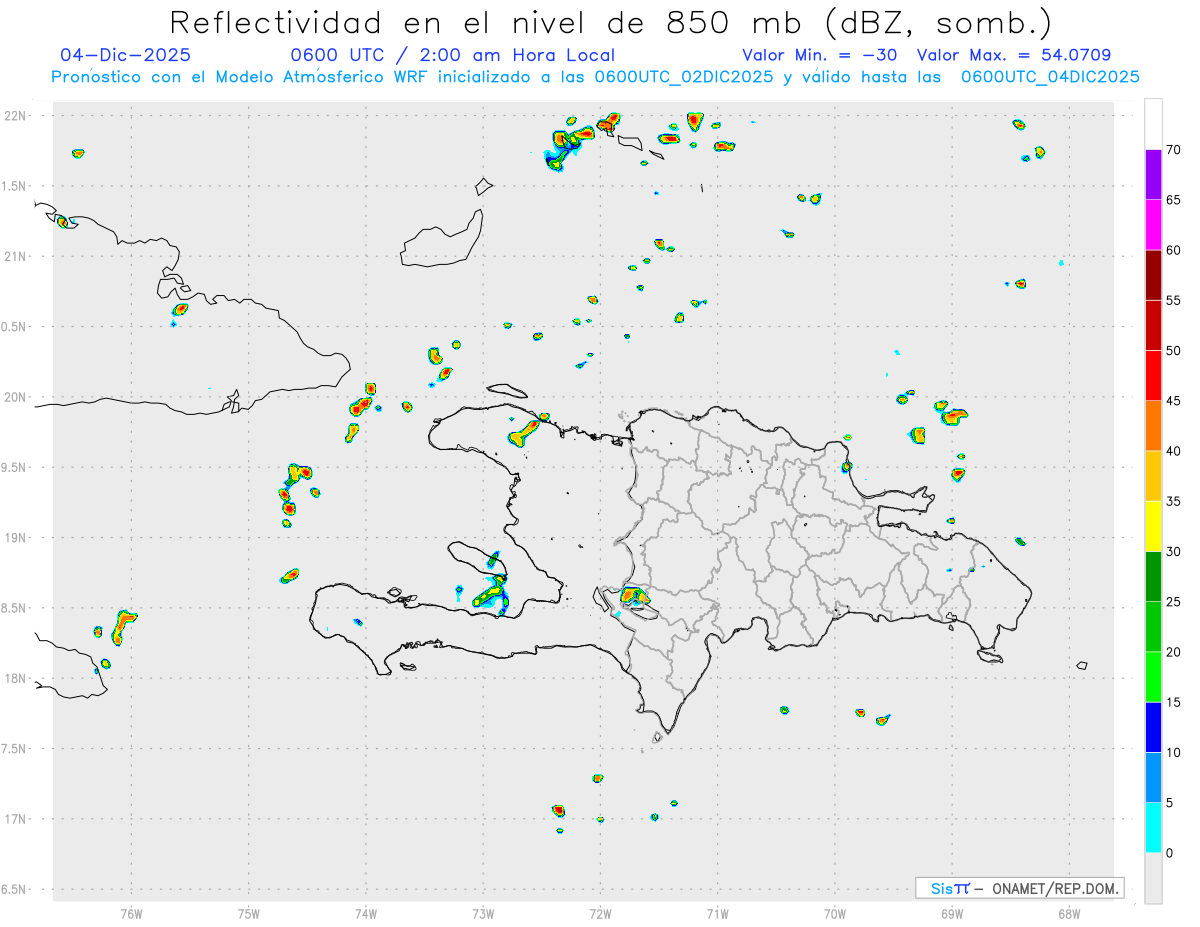Click the '50' value on the colorbar scale
1200x927 pixels.
pos(1174,351)
